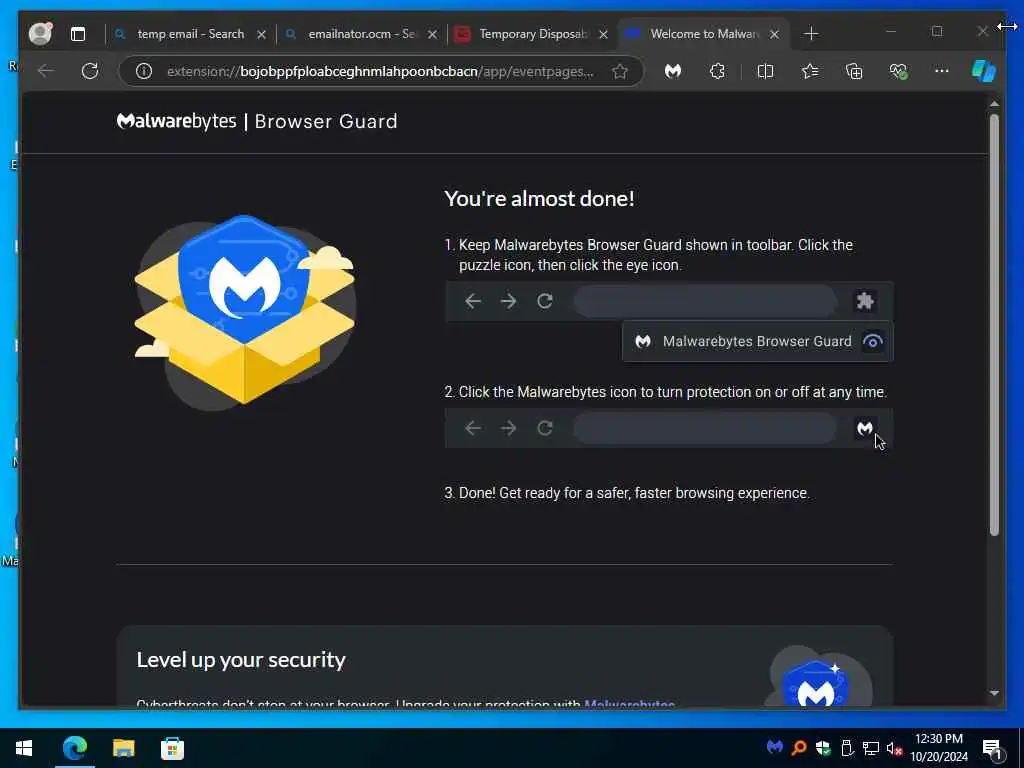Click the page vertical scrollbar thumb

[994, 325]
